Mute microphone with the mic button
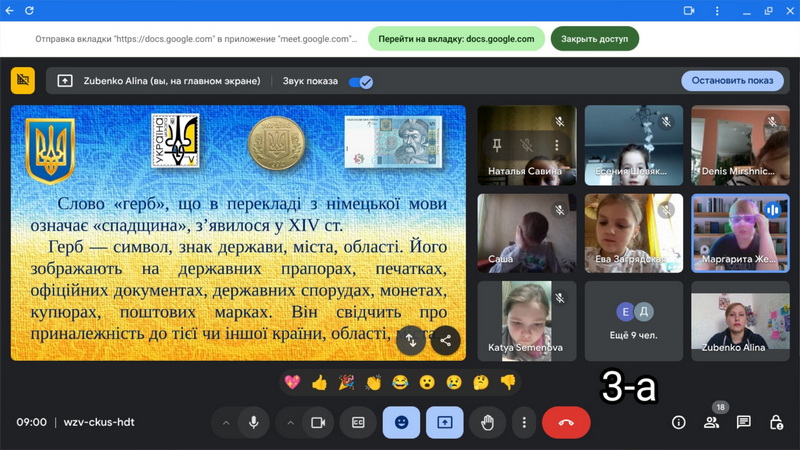The image size is (800, 450). [254, 422]
